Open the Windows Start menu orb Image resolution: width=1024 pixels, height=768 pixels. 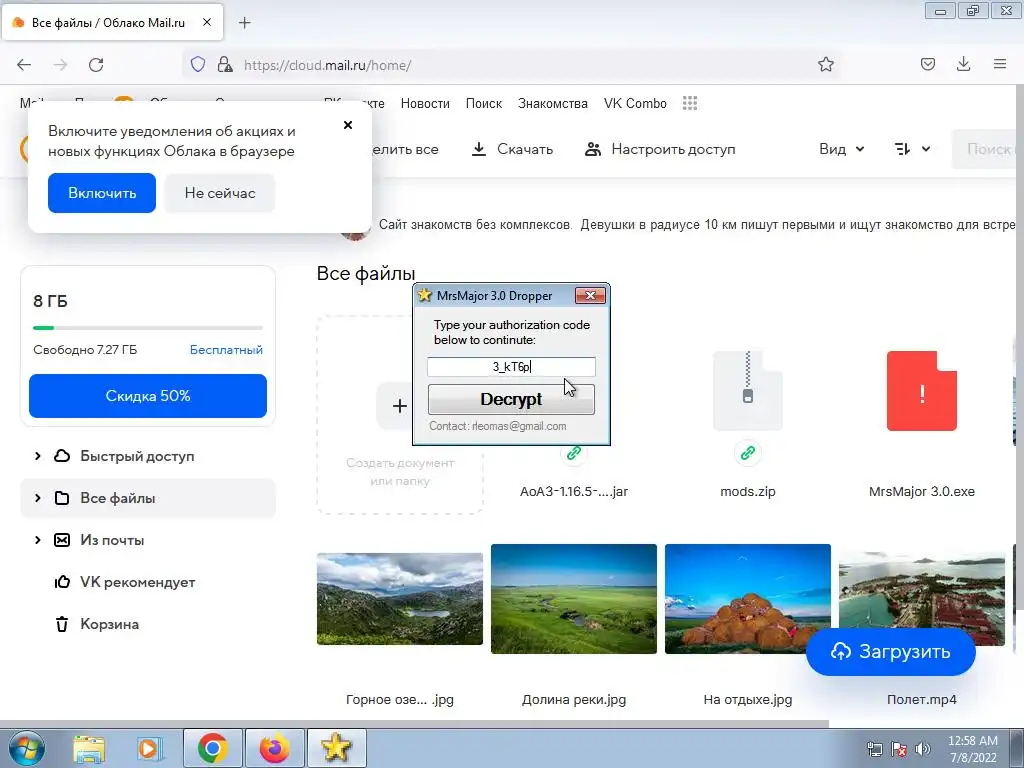tap(26, 748)
